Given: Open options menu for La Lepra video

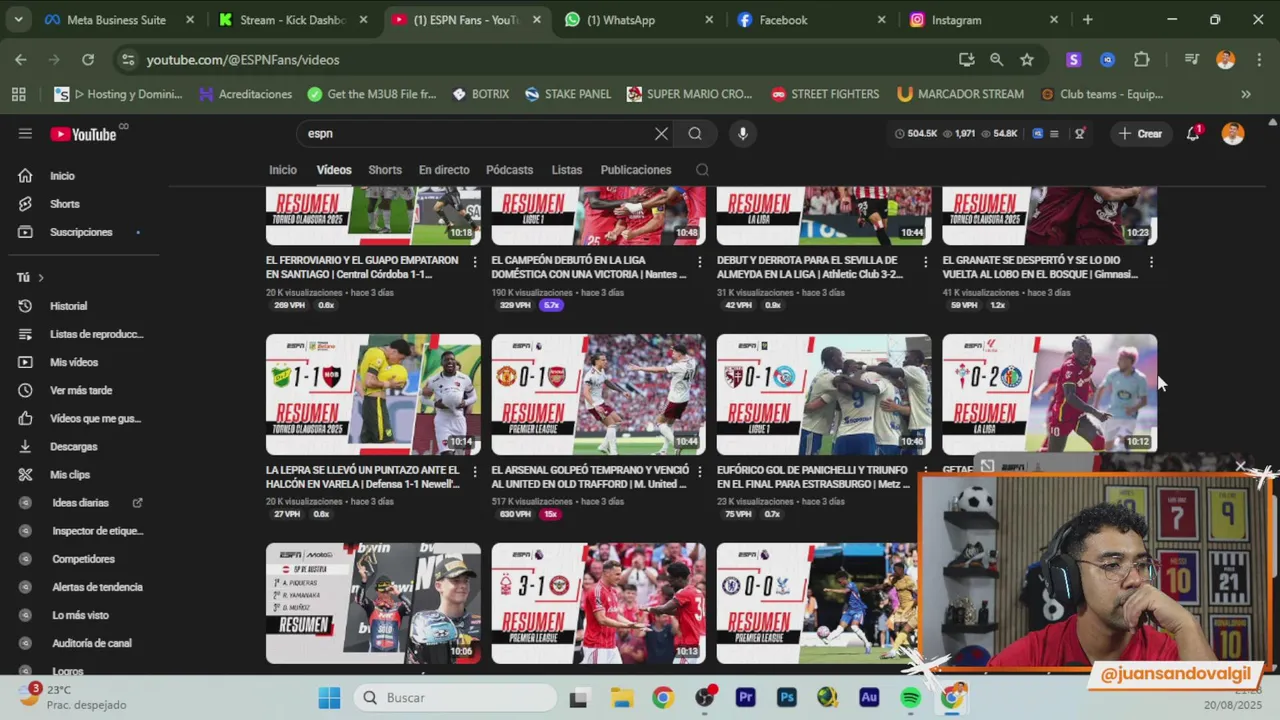Looking at the screenshot, I should (474, 471).
